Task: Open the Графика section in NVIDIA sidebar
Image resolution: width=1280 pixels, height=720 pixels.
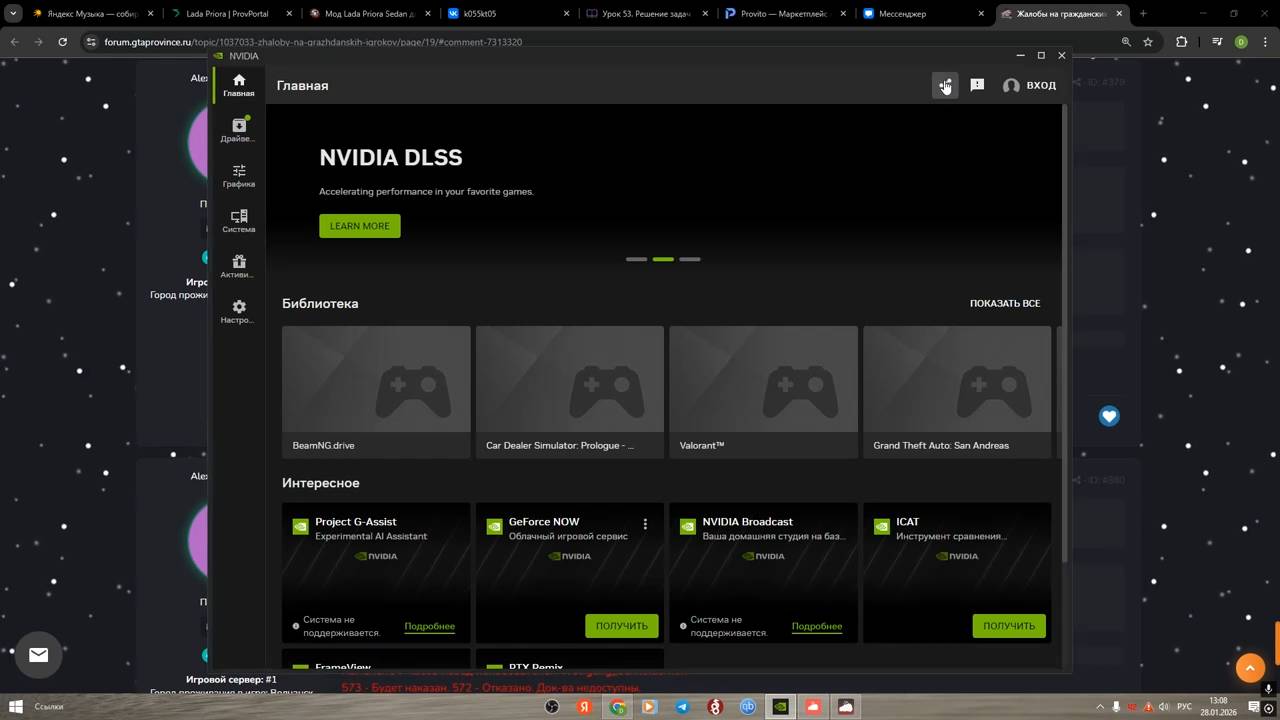Action: (238, 176)
